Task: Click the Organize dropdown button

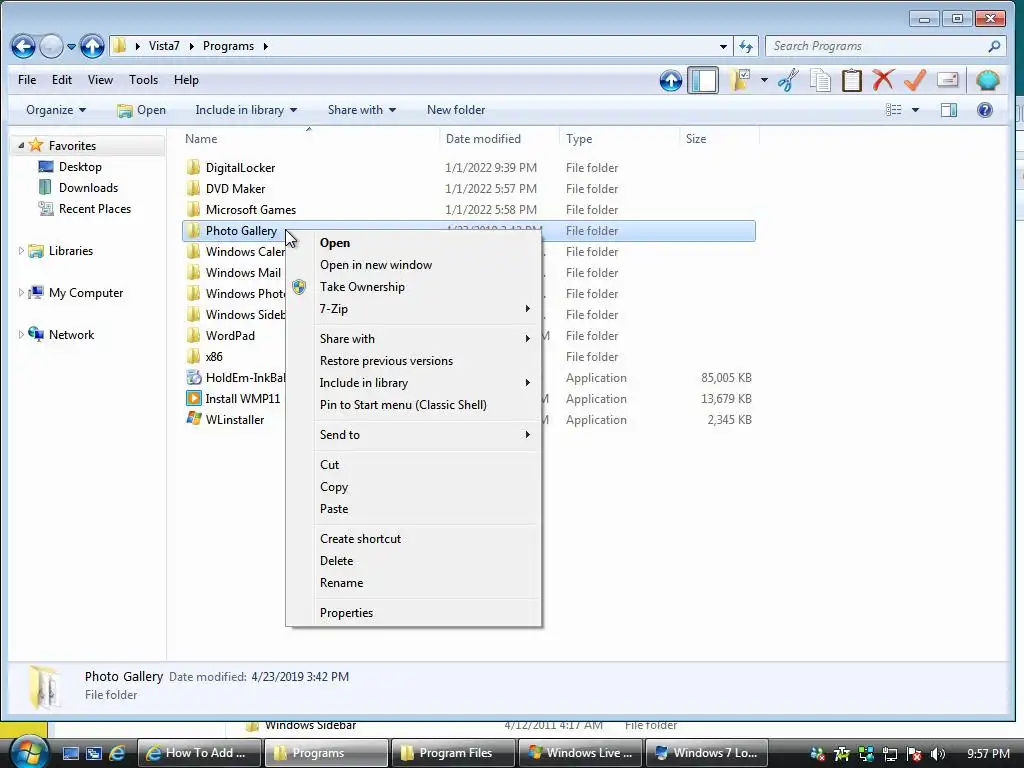Action: 56,110
